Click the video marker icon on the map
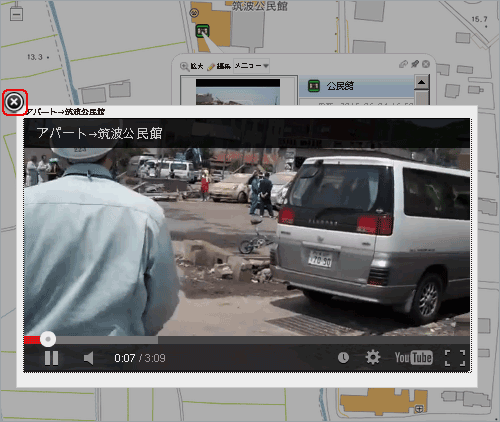The image size is (500, 422). pyautogui.click(x=202, y=31)
